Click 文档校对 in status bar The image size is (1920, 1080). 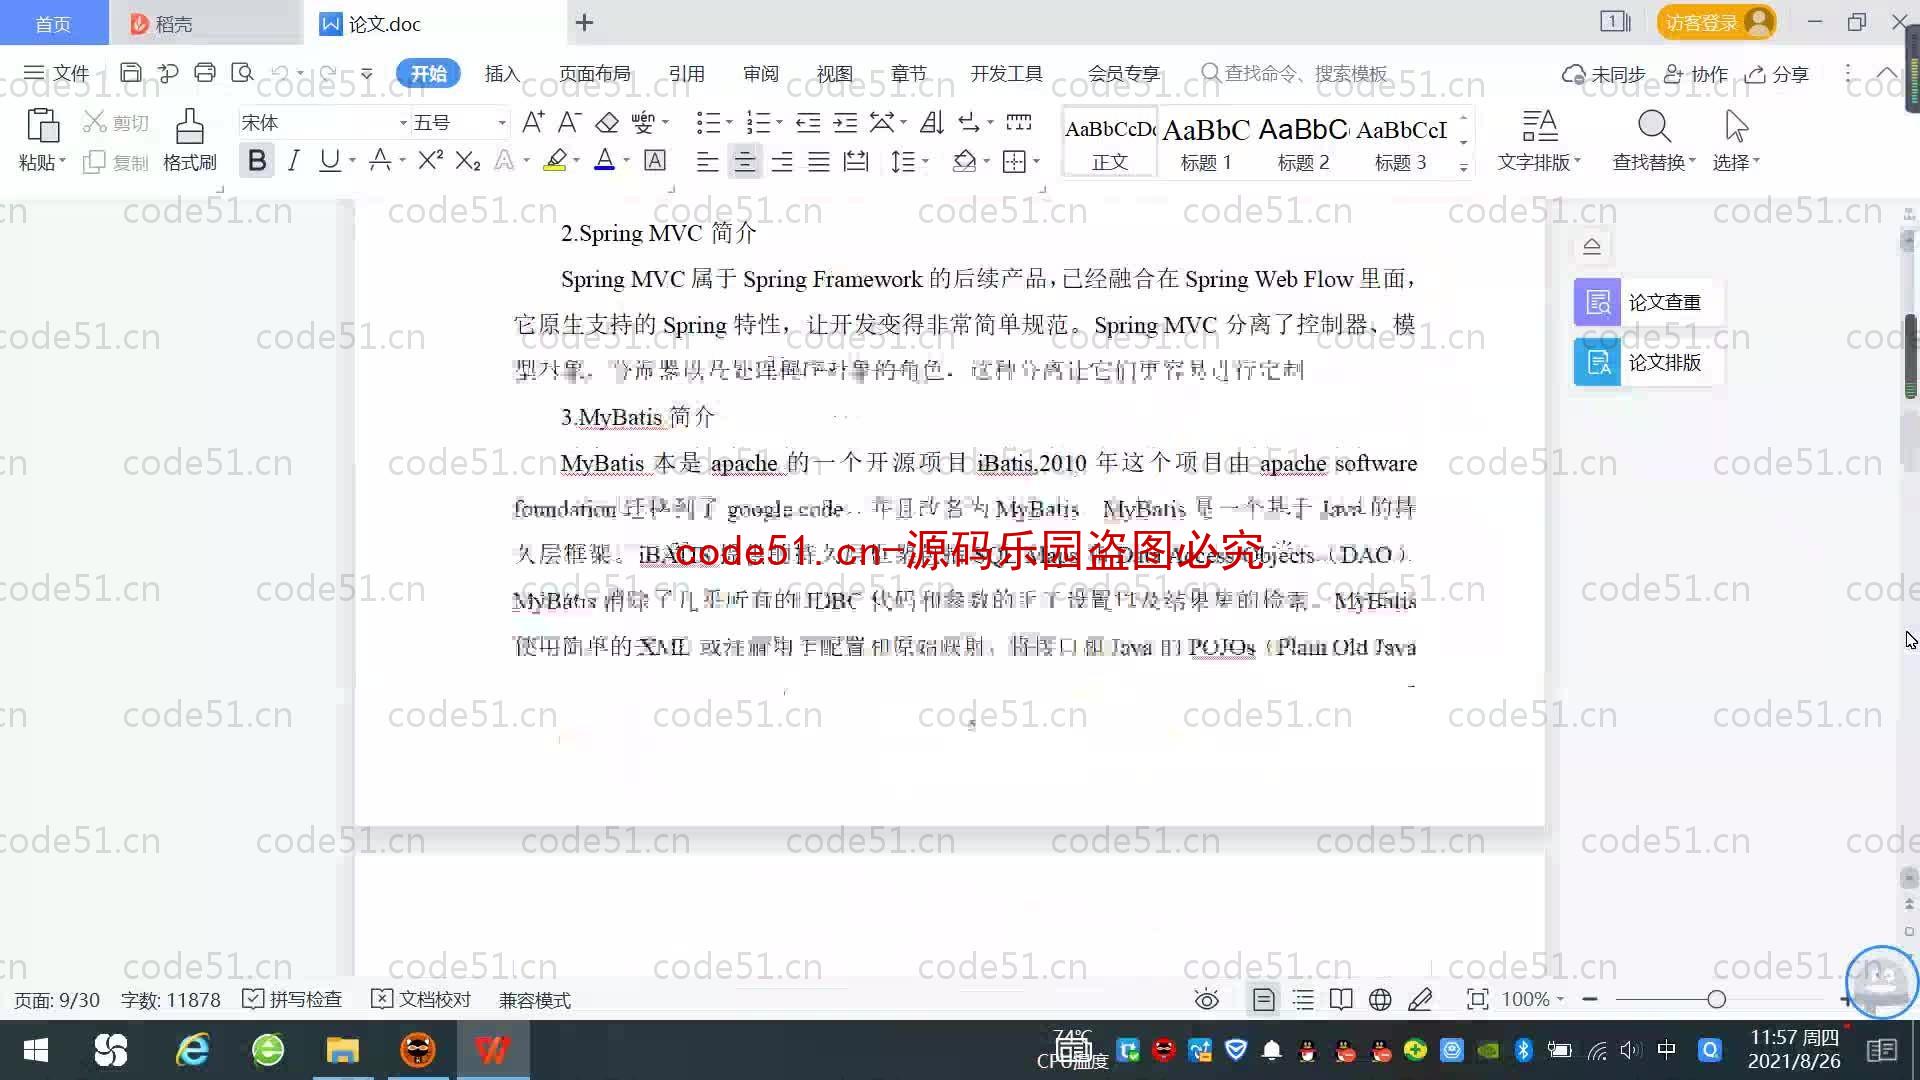[421, 1000]
